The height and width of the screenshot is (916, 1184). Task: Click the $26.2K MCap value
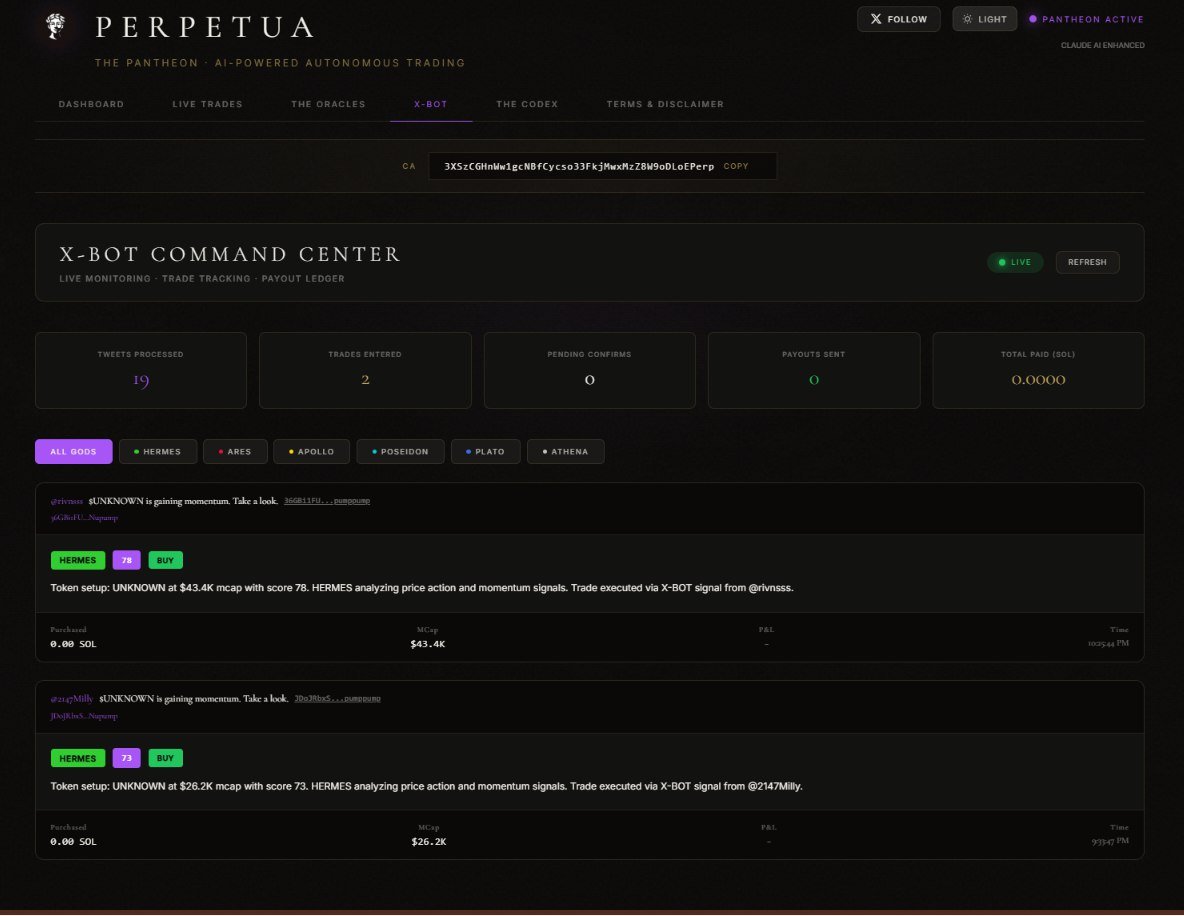click(x=429, y=842)
